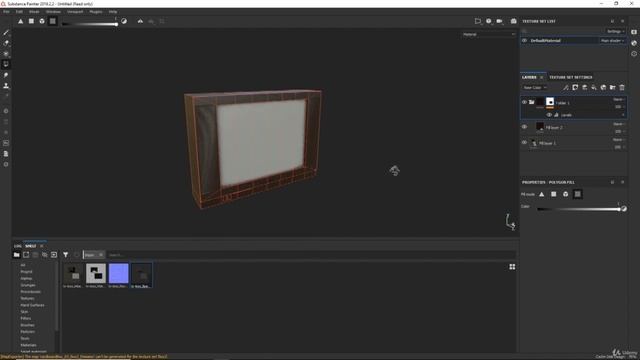Open the camera settings icon in viewport toolbar
Image resolution: width=640 pixels, height=360 pixels.
point(499,21)
